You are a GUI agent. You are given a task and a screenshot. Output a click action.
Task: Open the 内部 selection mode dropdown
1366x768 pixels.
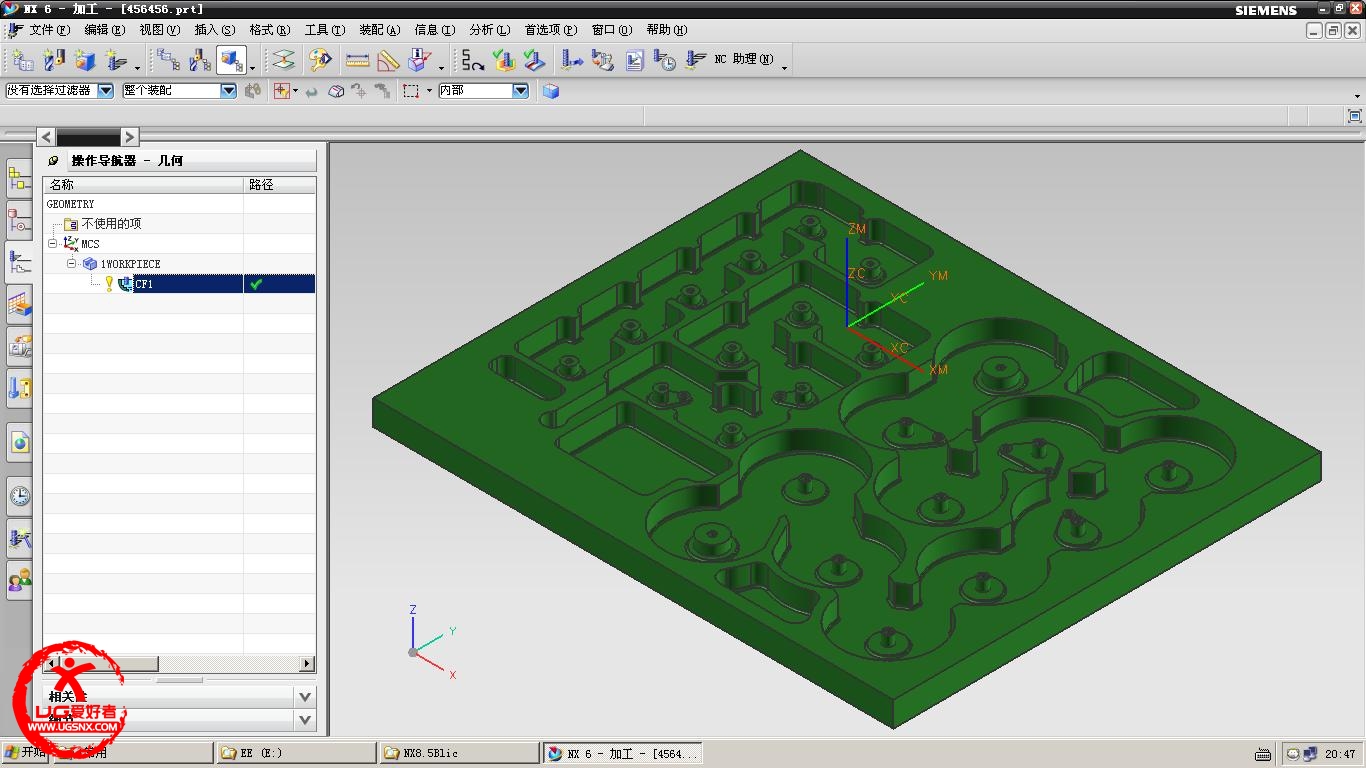[x=520, y=91]
